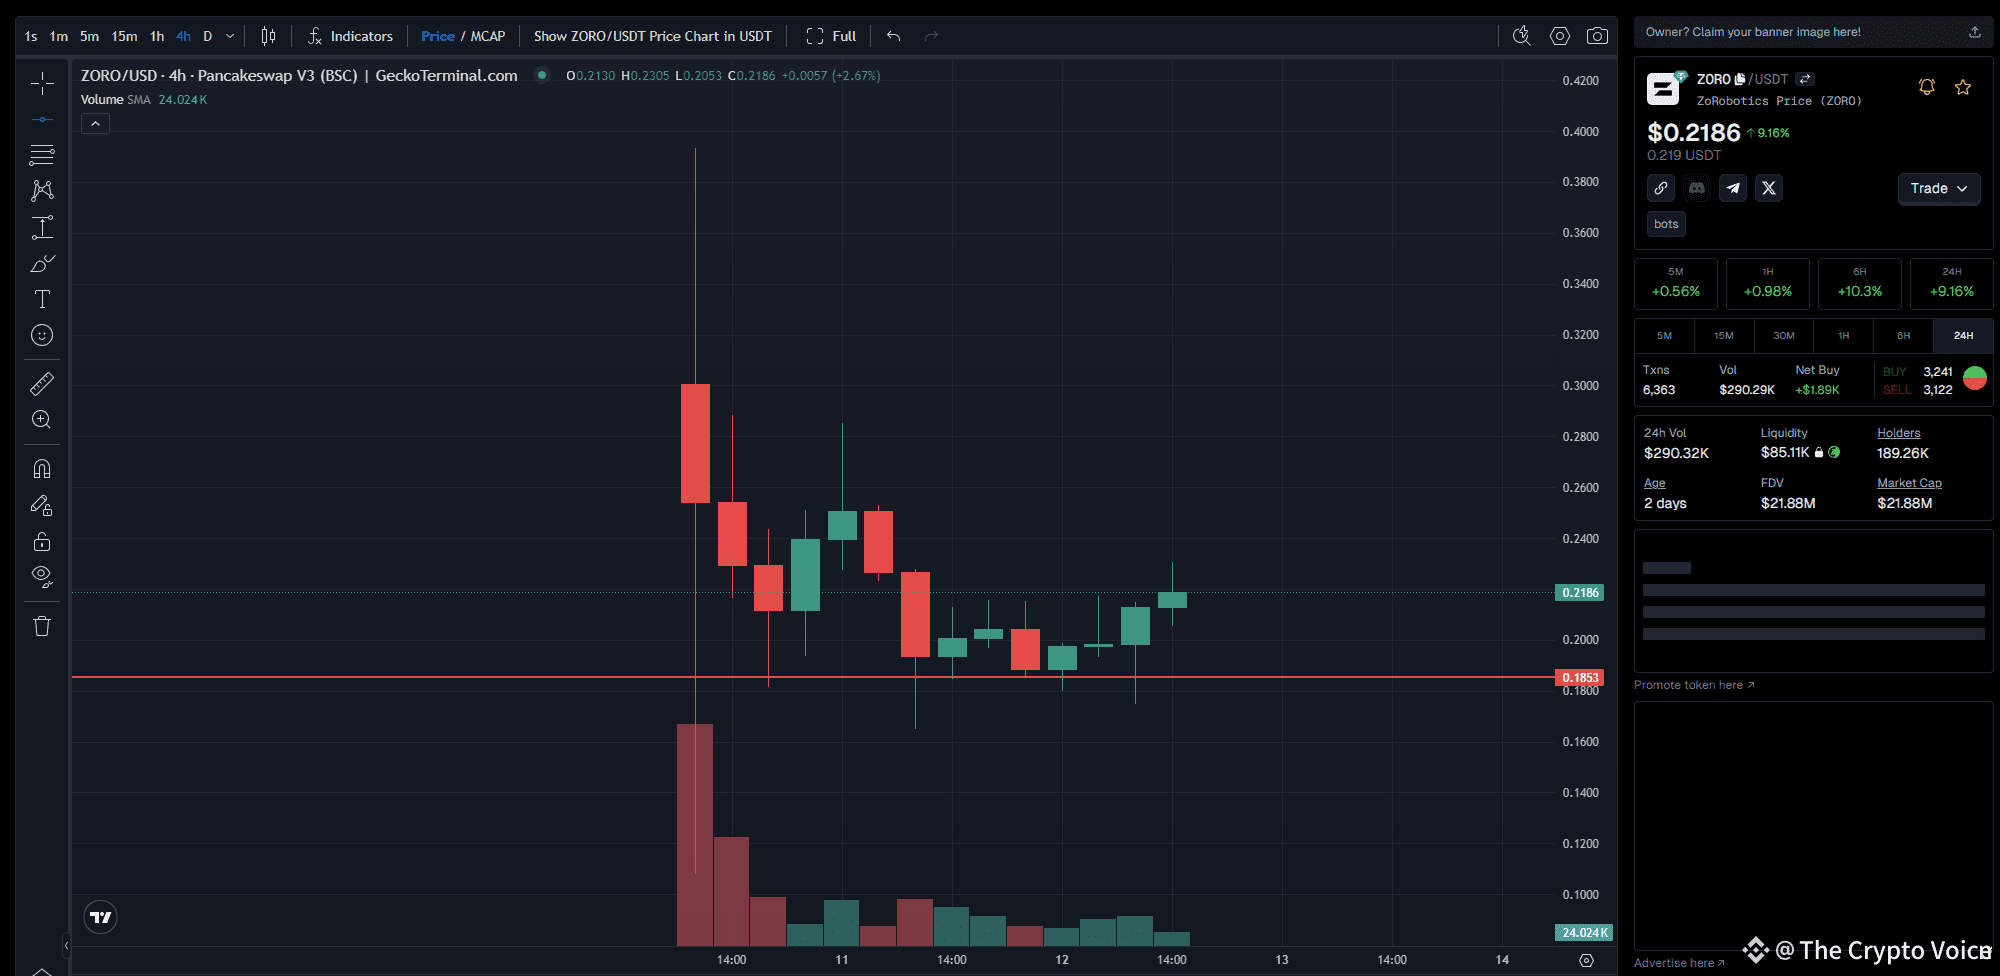The image size is (2000, 976).
Task: Switch chart interval to 1s
Action: pyautogui.click(x=31, y=36)
